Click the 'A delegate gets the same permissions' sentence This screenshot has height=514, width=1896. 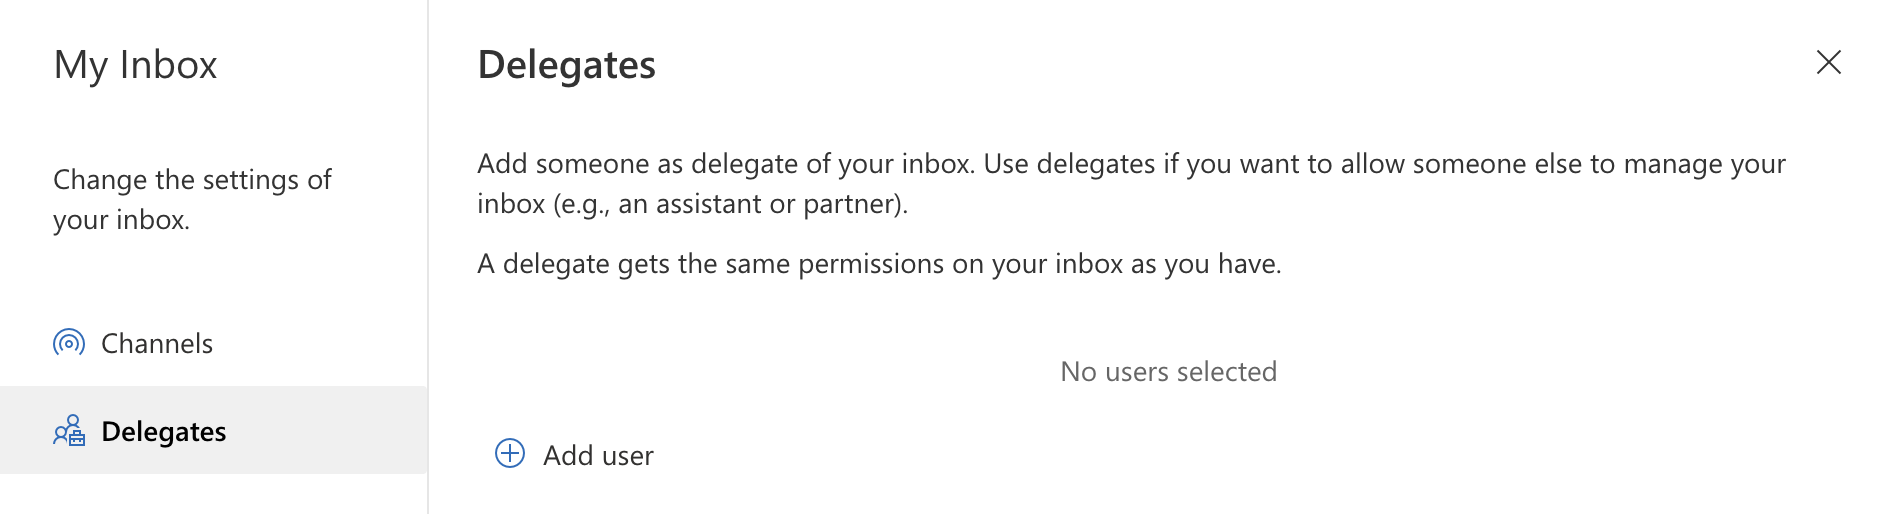pos(879,264)
